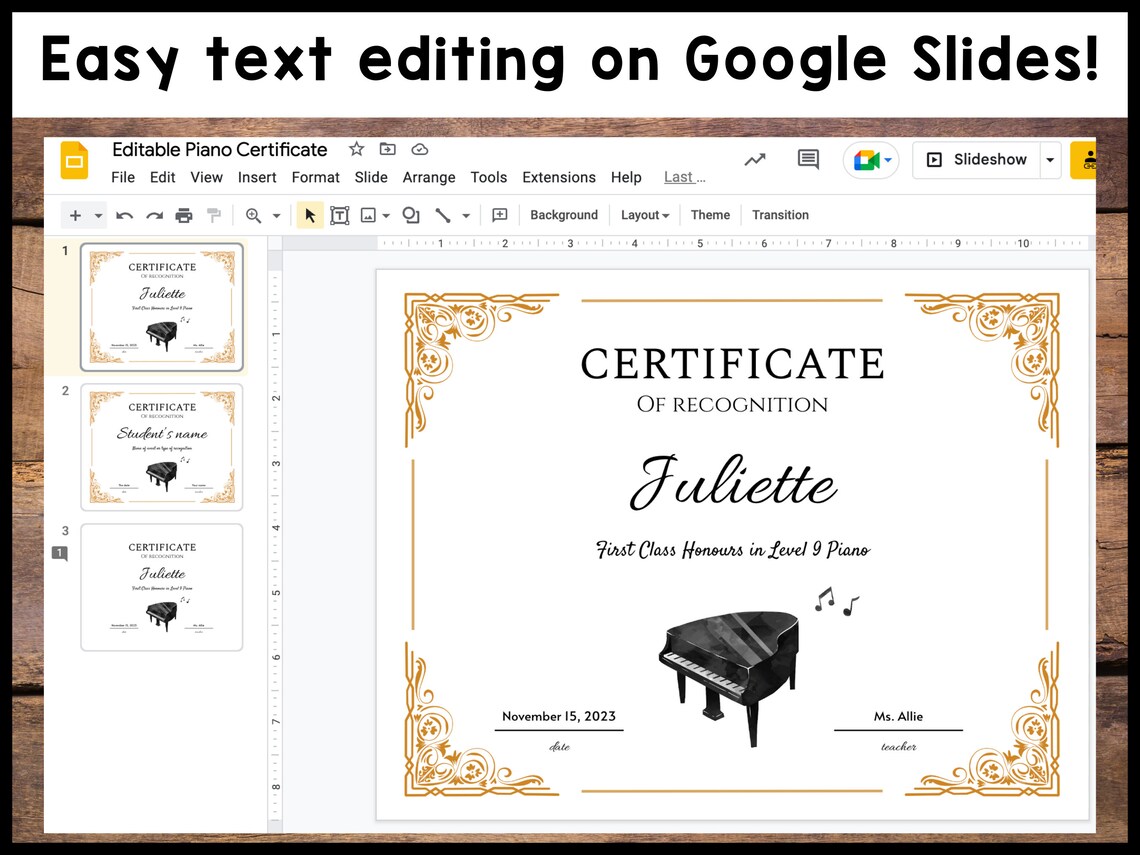Viewport: 1140px width, 855px height.
Task: Select the Paint format tool
Action: (214, 214)
